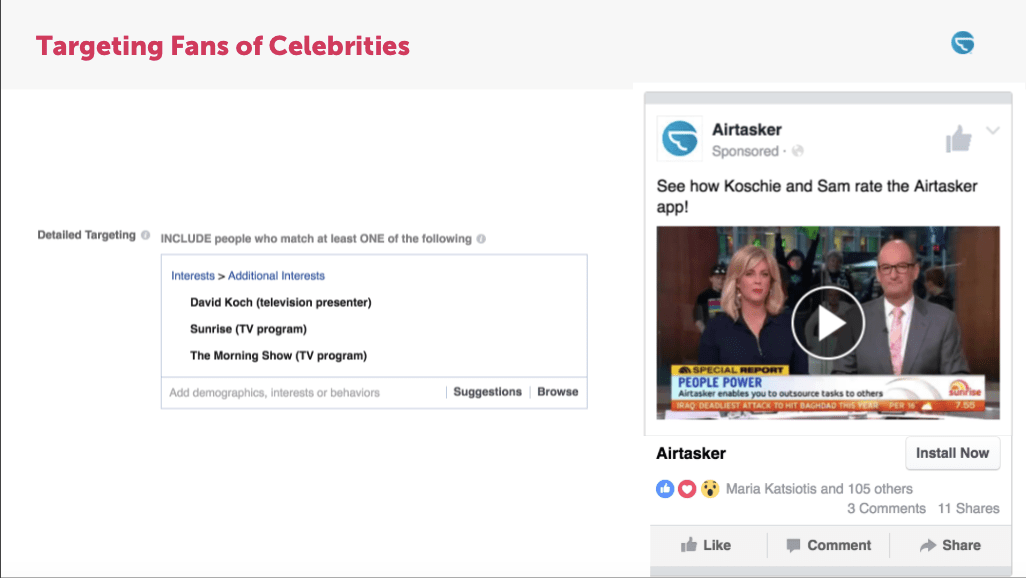
Task: Open targeting Suggestions
Action: point(487,392)
